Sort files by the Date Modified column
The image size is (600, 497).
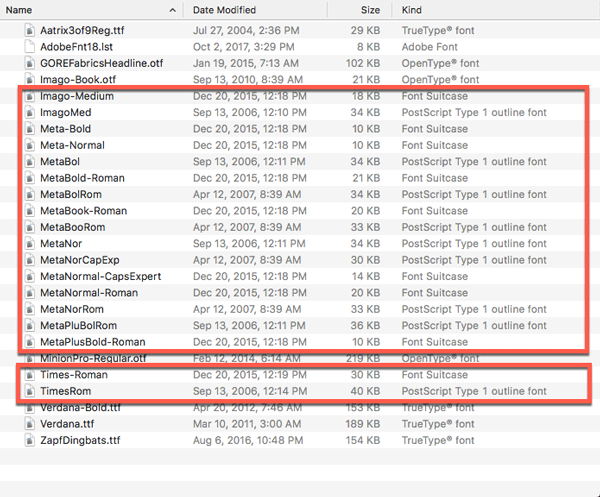[x=224, y=10]
